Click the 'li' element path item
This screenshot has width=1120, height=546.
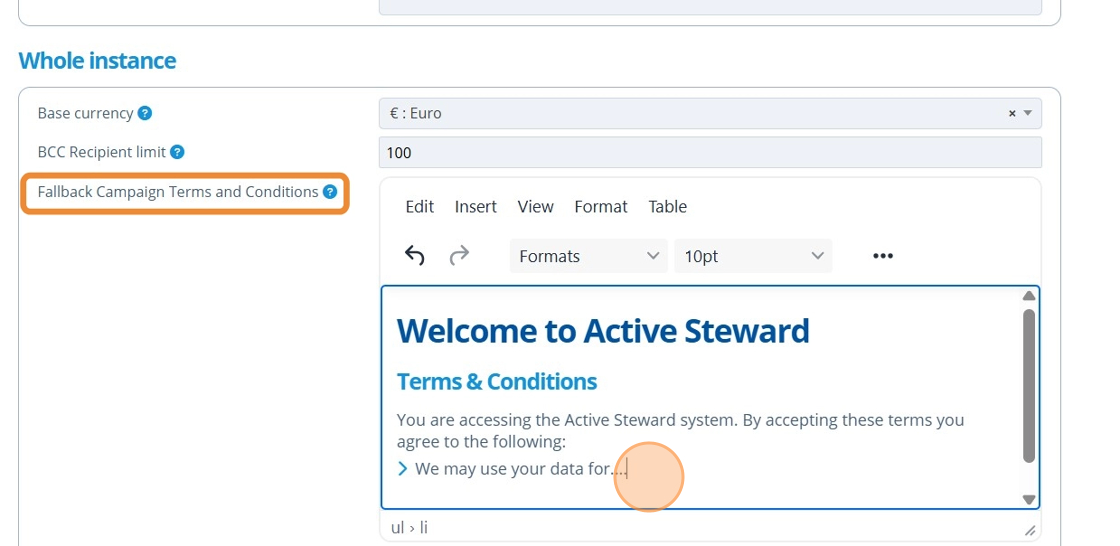click(x=424, y=528)
